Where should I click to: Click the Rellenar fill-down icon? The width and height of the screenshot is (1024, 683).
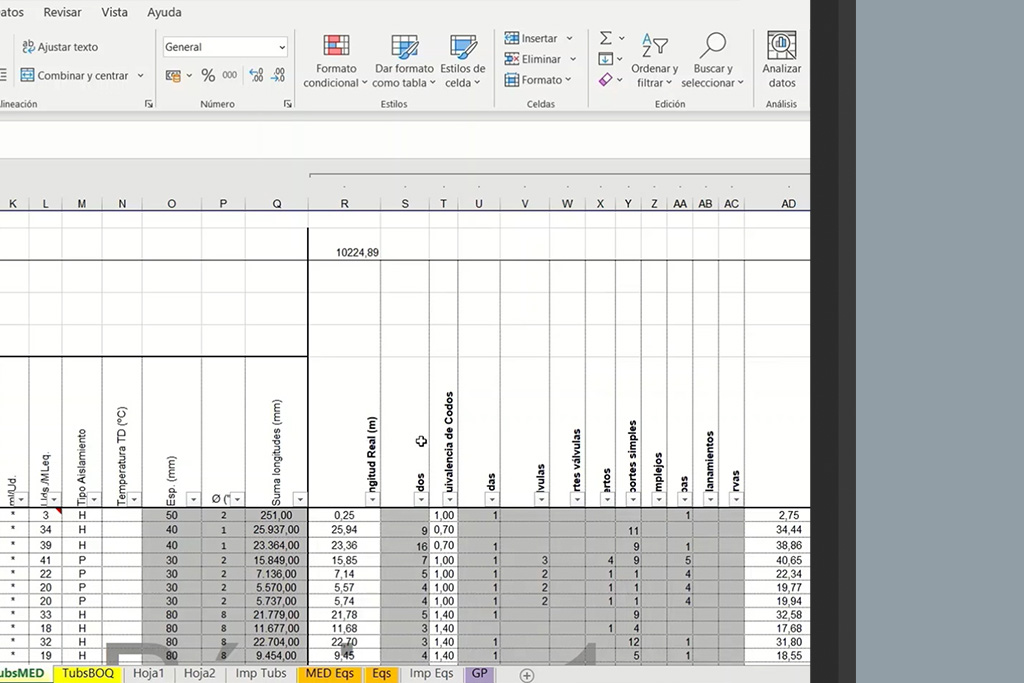click(605, 59)
